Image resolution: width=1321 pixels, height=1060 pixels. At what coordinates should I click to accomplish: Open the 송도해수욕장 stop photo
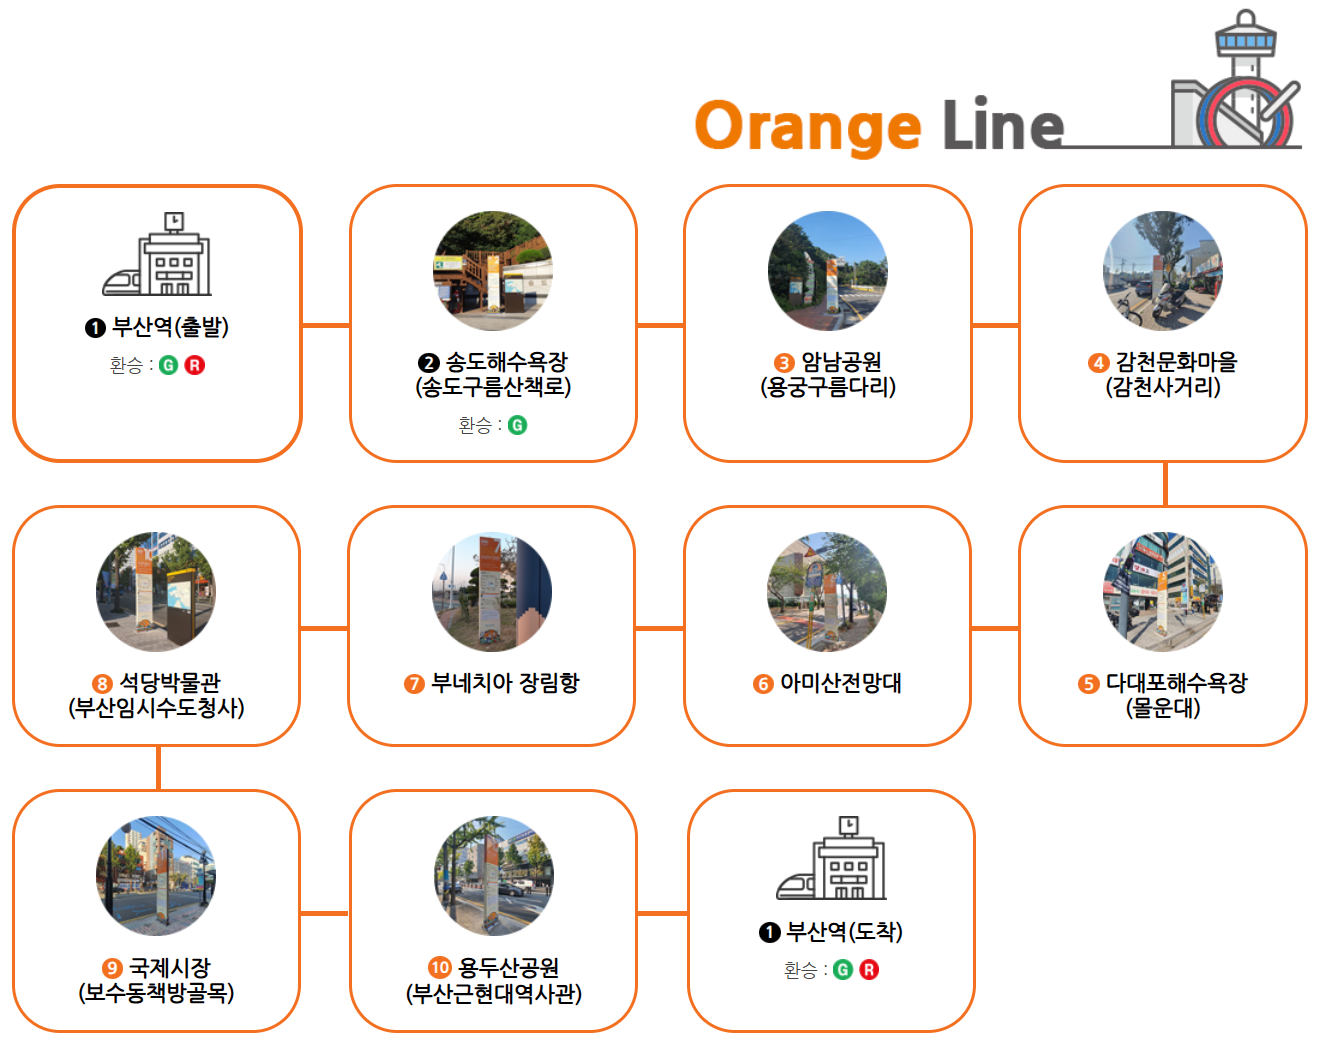(x=493, y=271)
